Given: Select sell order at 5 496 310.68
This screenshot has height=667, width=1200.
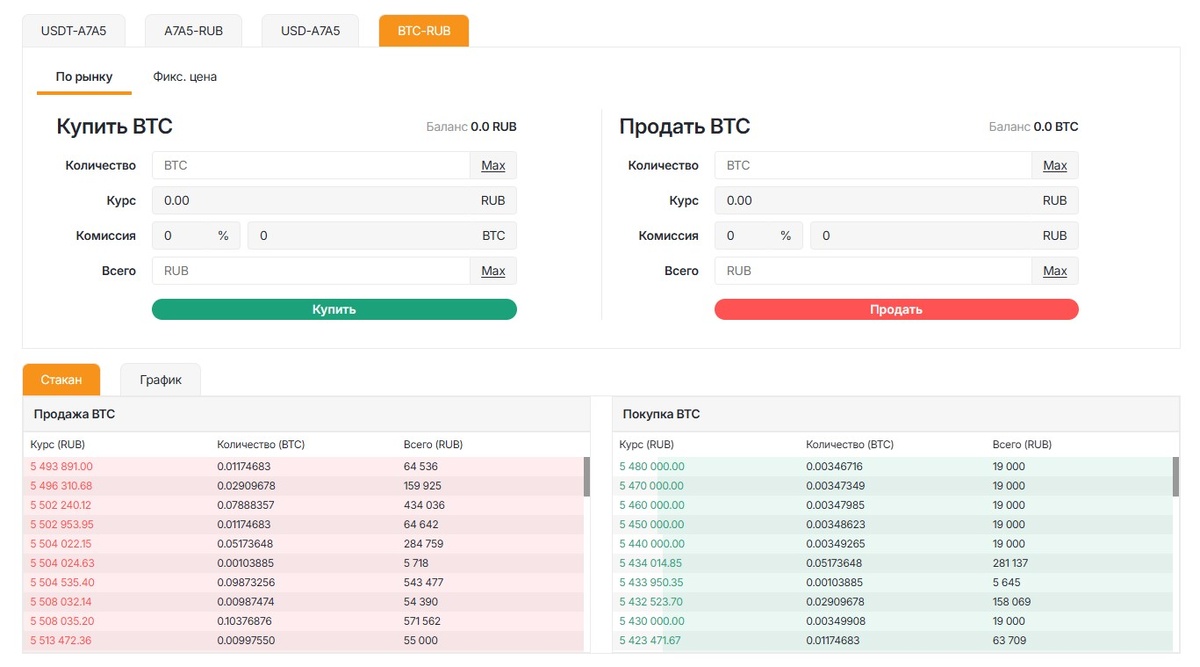Looking at the screenshot, I should click(x=303, y=486).
